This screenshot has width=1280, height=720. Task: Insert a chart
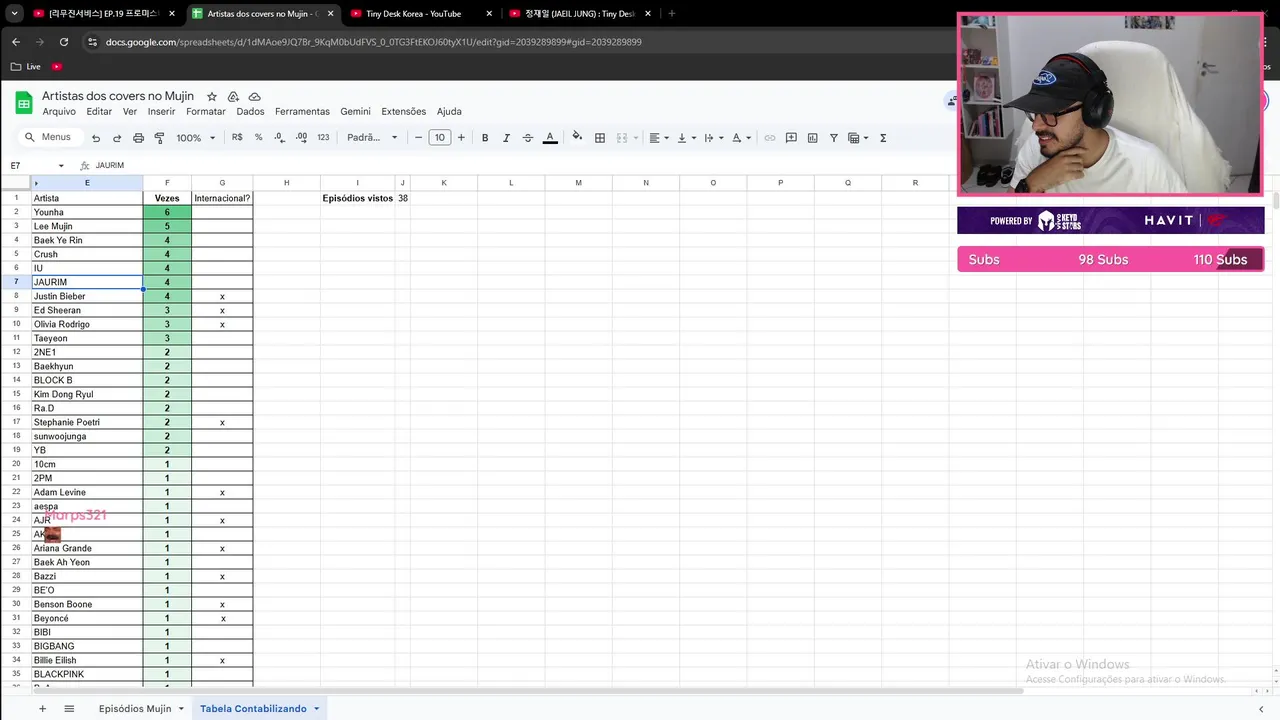[x=812, y=138]
